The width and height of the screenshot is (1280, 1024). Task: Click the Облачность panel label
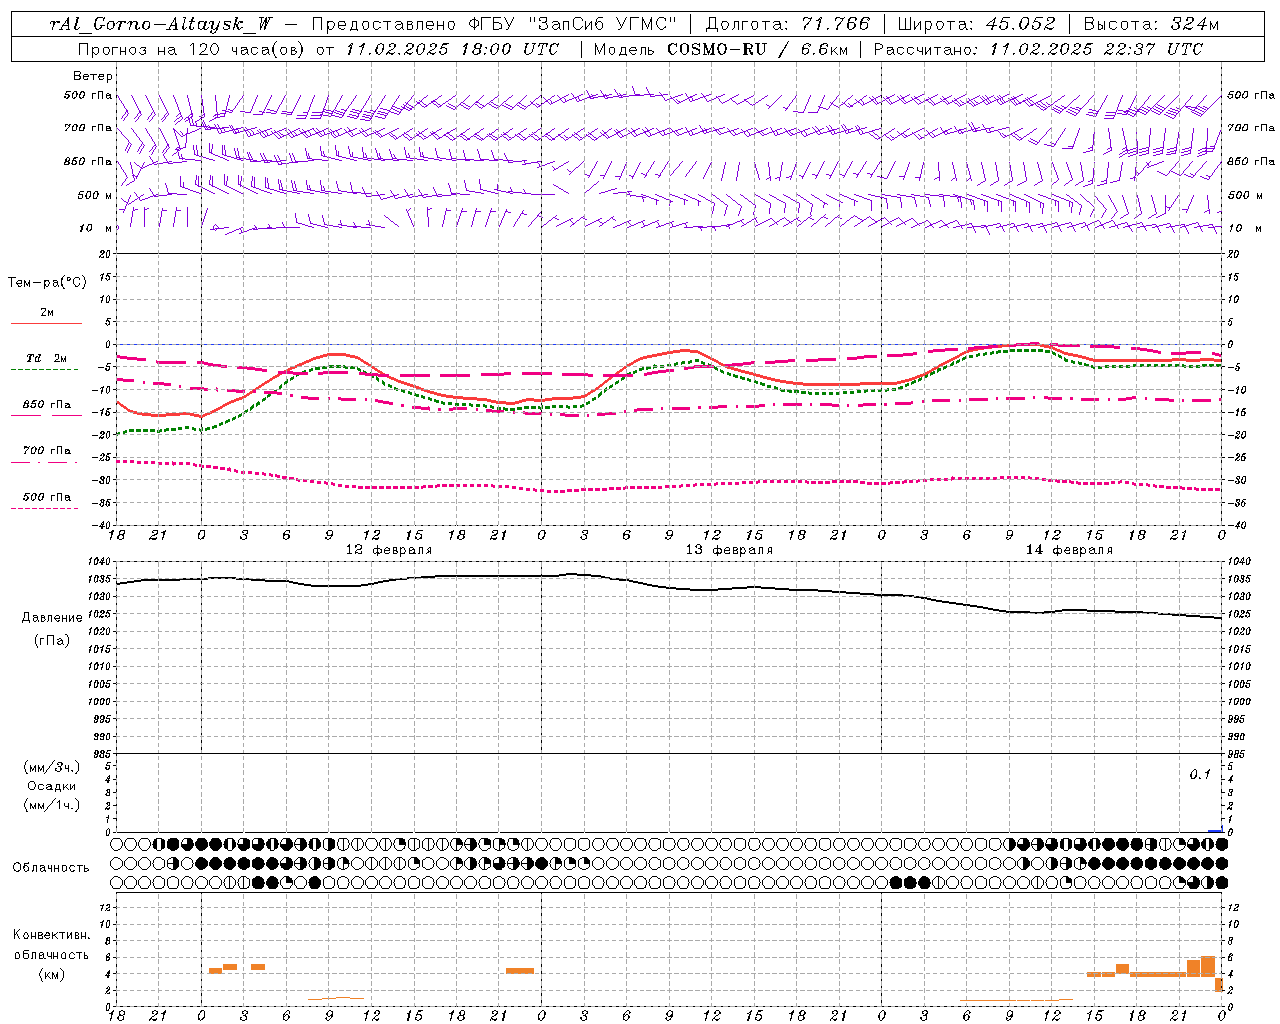(x=51, y=867)
